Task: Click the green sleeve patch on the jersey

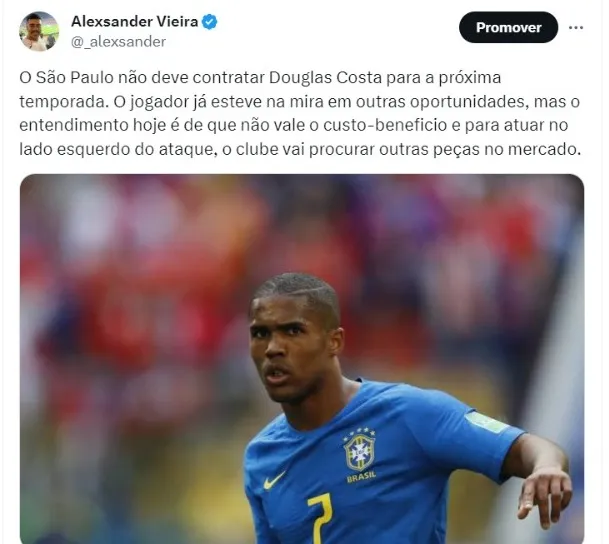Action: pyautogui.click(x=486, y=423)
